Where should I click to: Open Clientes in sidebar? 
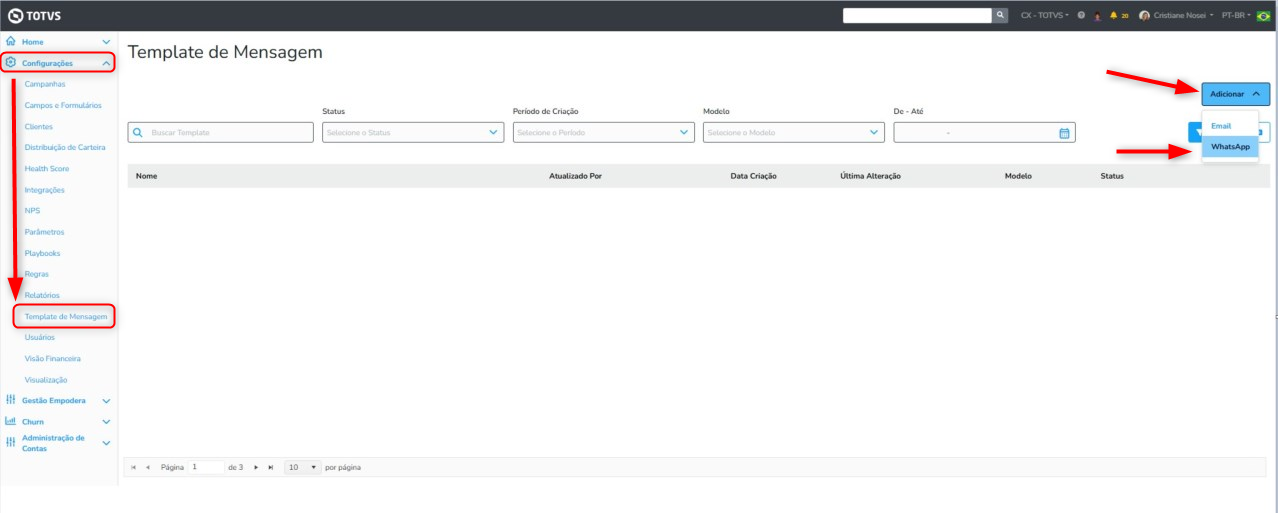[39, 127]
